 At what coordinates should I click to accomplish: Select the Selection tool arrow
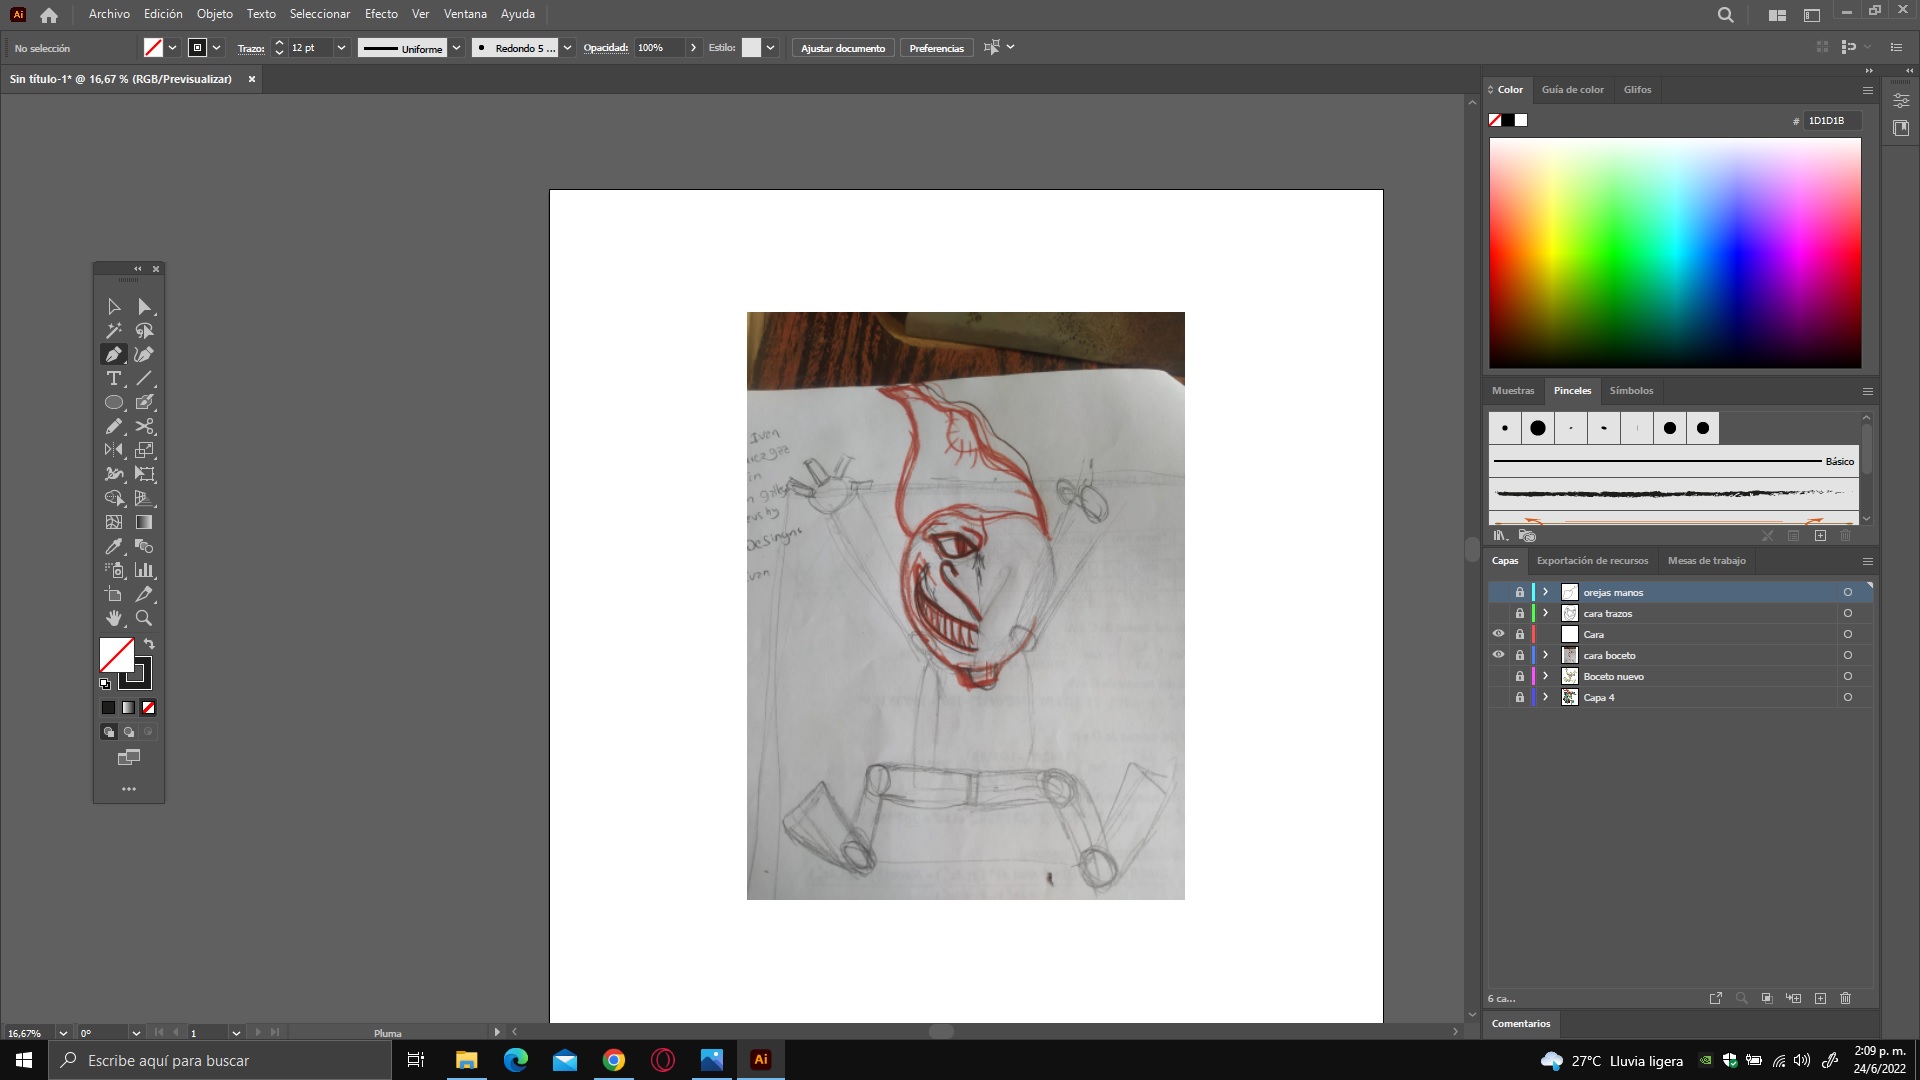(114, 307)
